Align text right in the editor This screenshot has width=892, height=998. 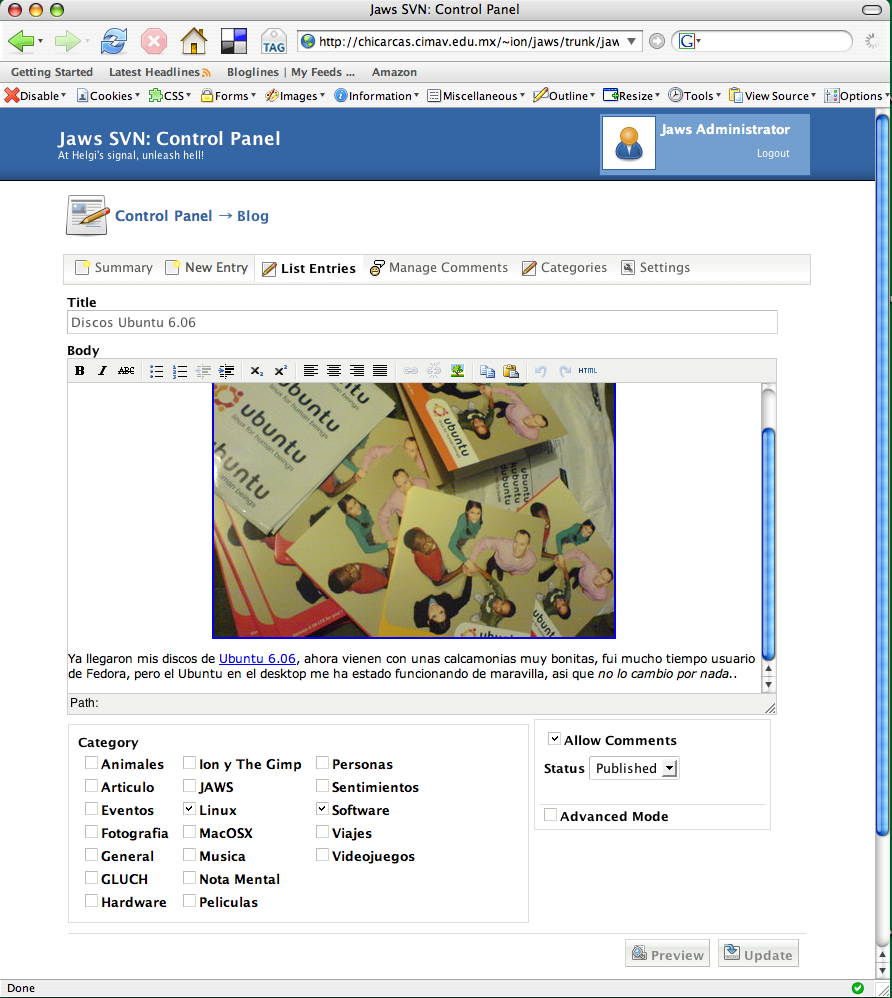(x=357, y=370)
